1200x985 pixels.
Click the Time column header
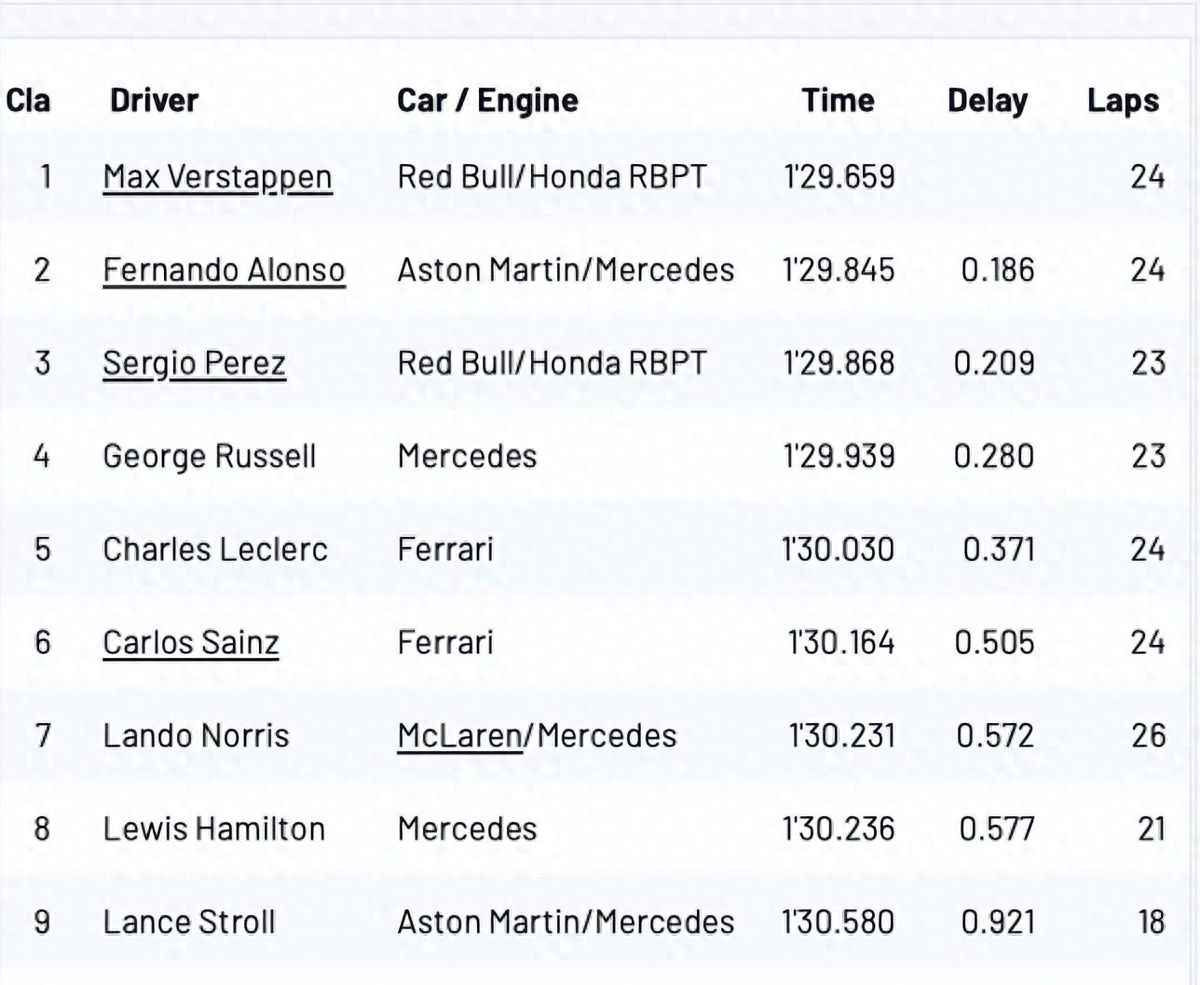click(x=837, y=100)
